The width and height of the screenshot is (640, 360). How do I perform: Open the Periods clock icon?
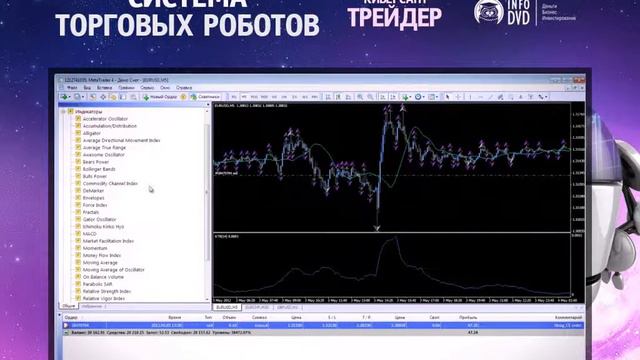(418, 97)
